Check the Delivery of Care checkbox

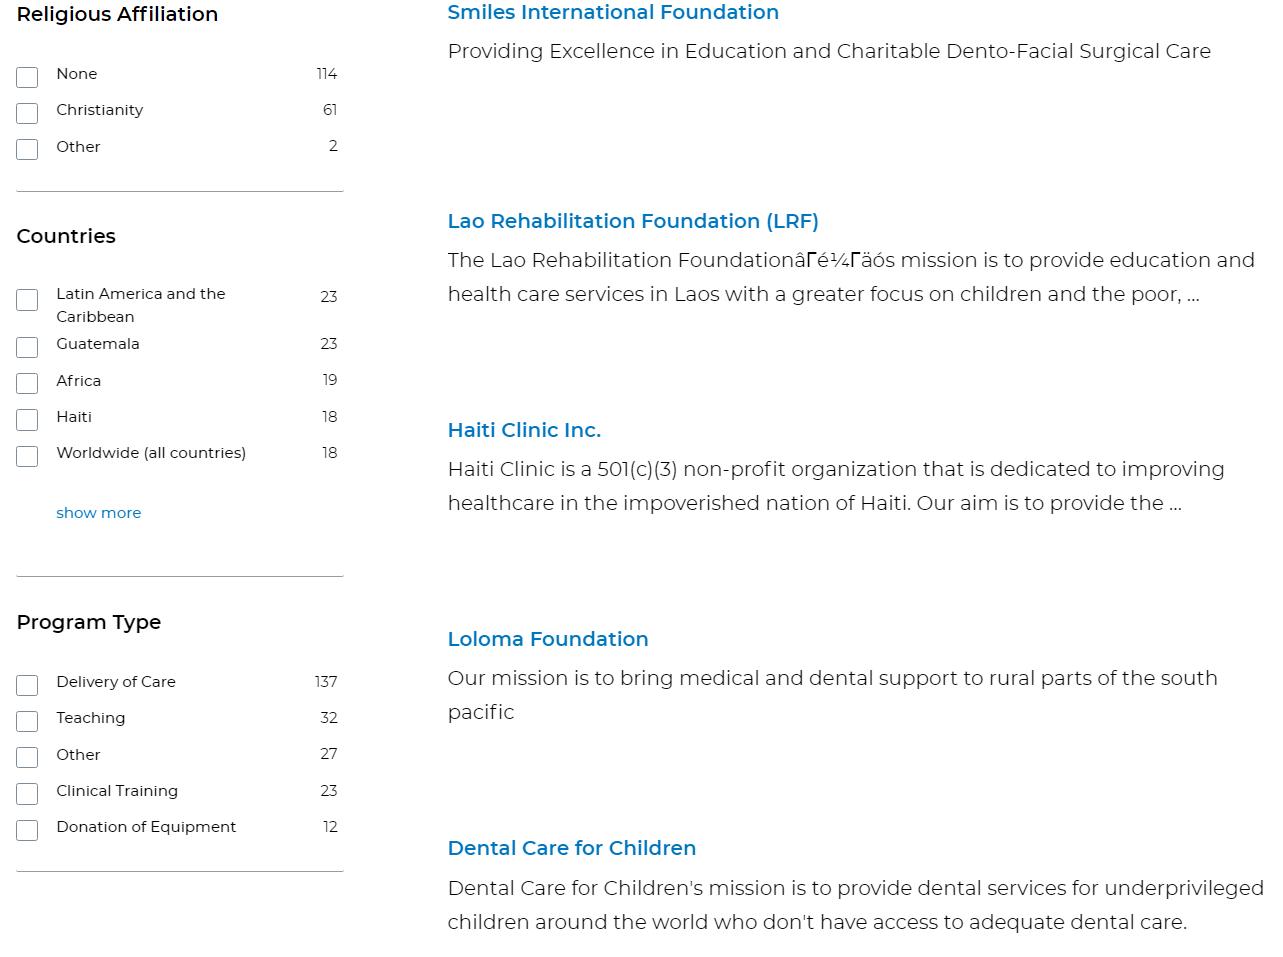coord(27,685)
